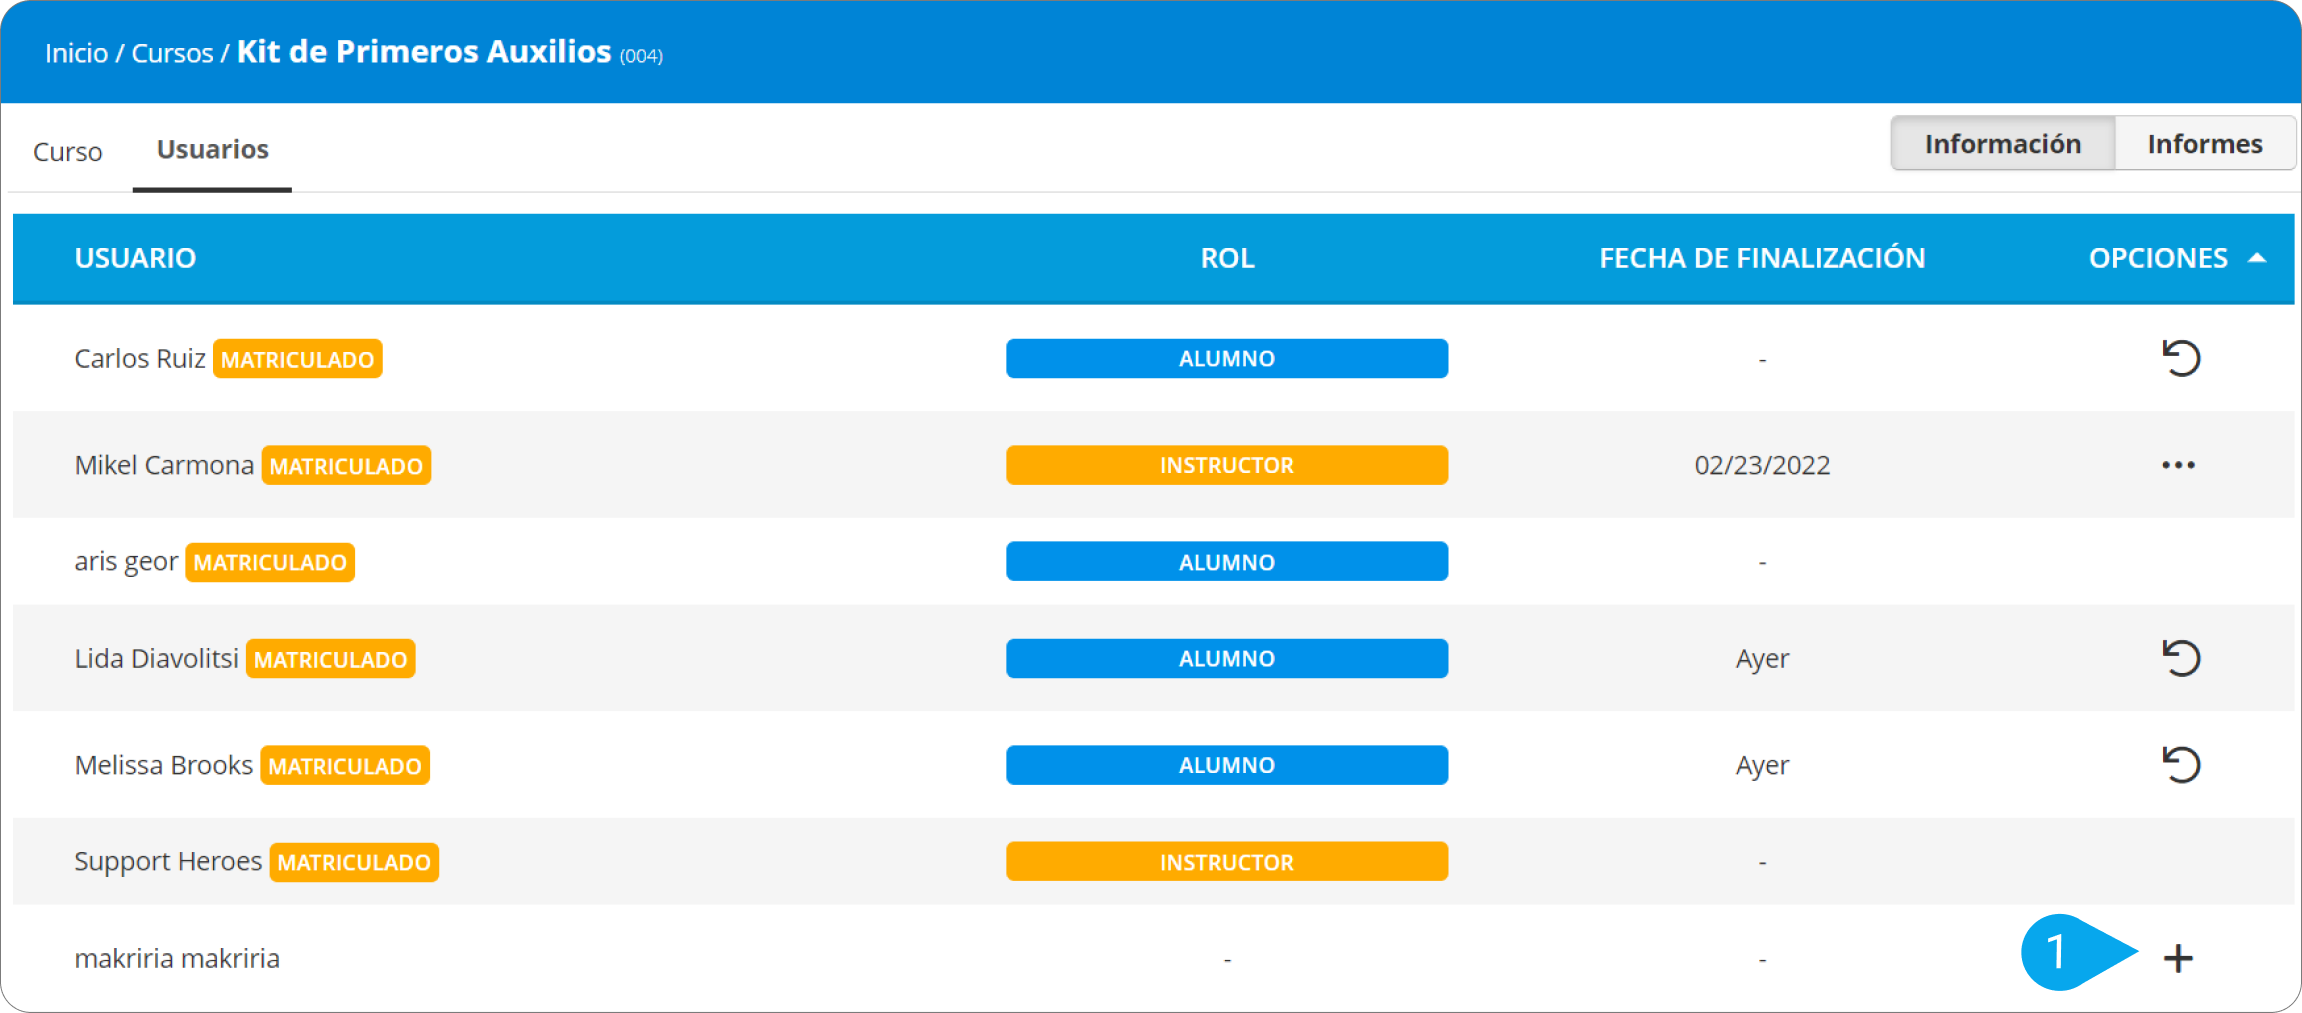Open Cursos breadcrumb link
The image size is (2302, 1013).
(x=172, y=53)
